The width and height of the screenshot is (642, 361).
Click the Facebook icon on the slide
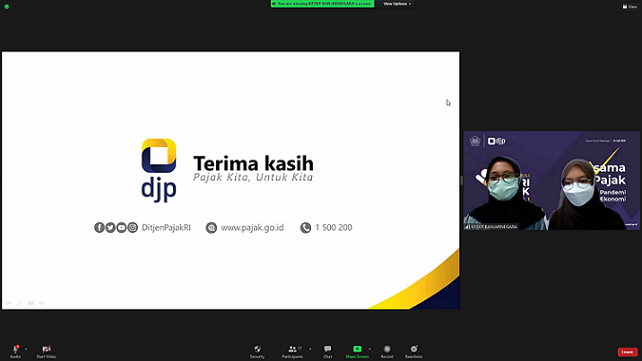pyautogui.click(x=99, y=227)
